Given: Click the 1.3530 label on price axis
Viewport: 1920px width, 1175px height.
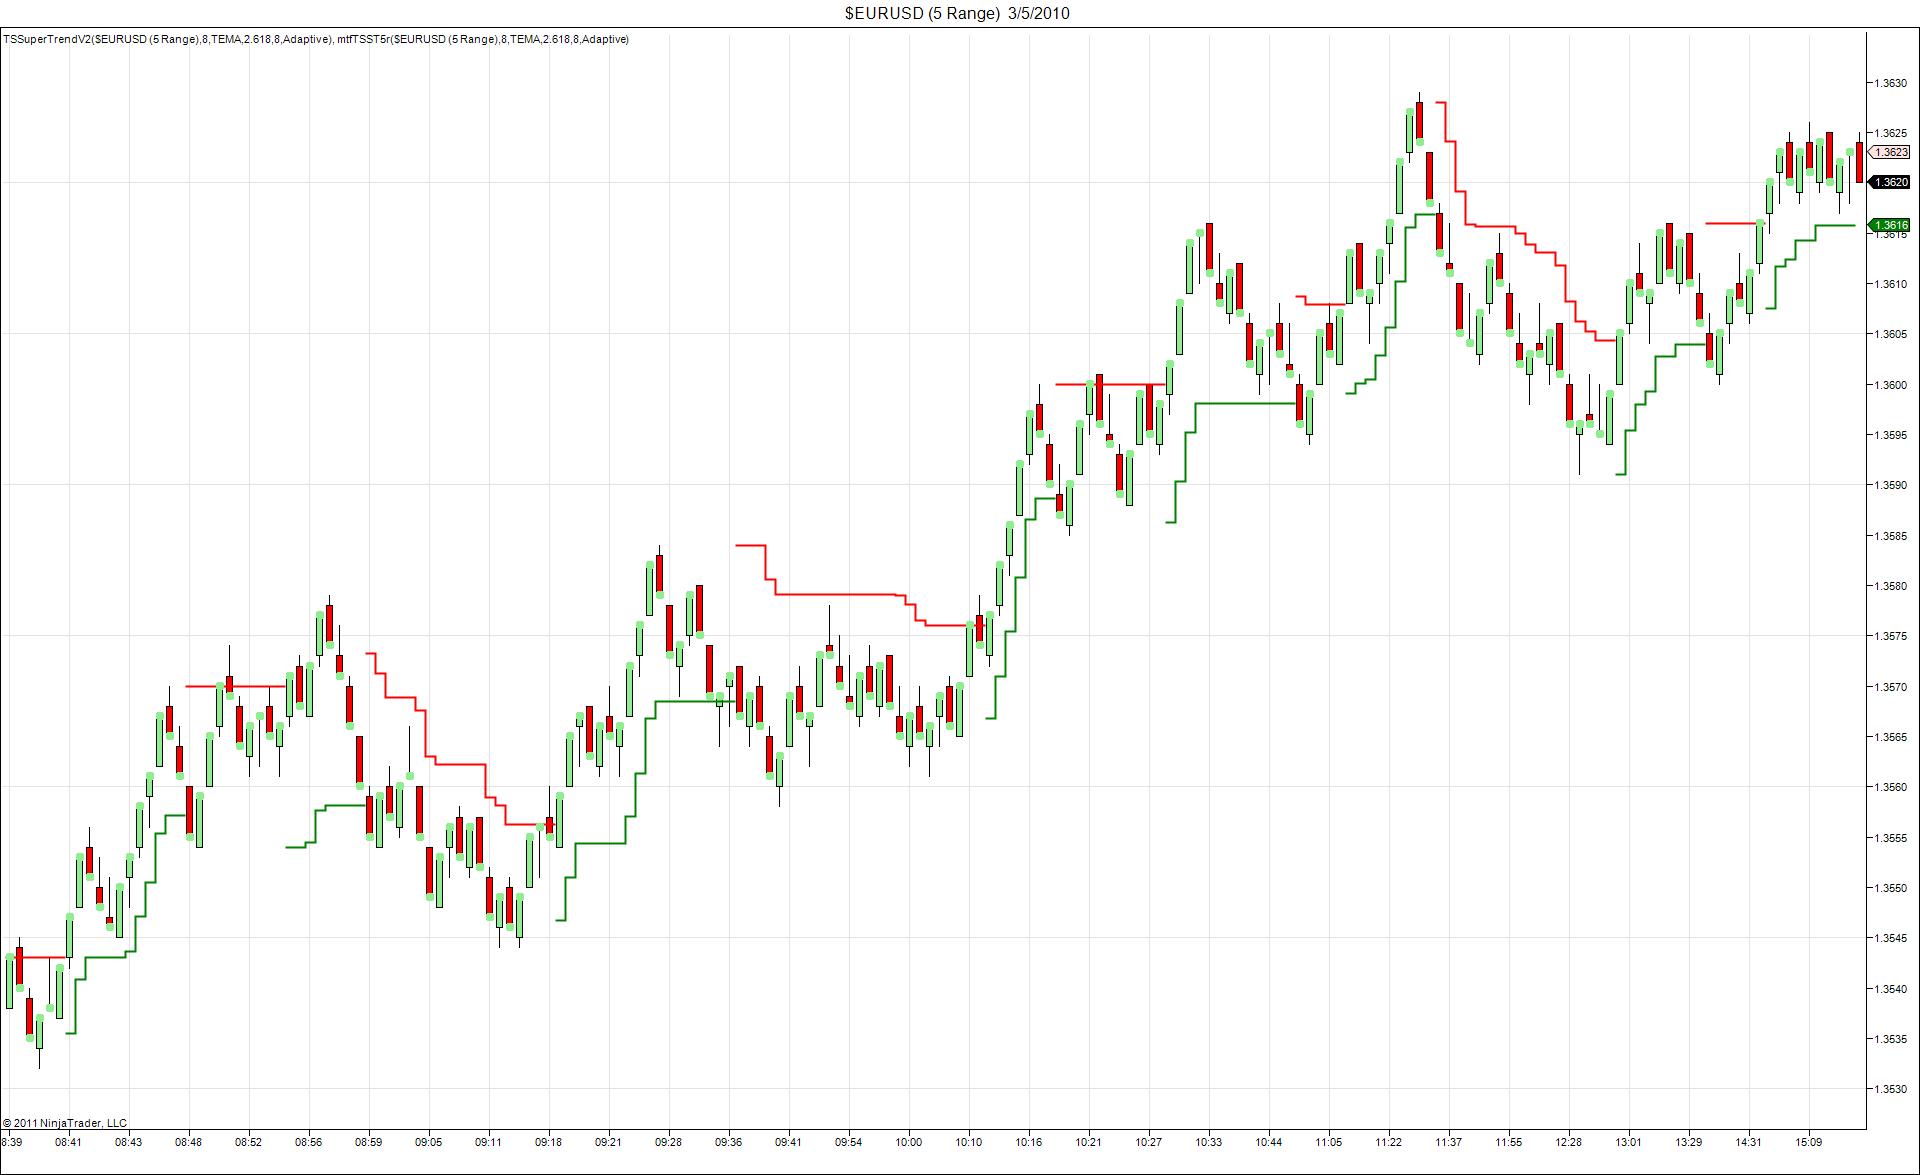Looking at the screenshot, I should click(1890, 1089).
